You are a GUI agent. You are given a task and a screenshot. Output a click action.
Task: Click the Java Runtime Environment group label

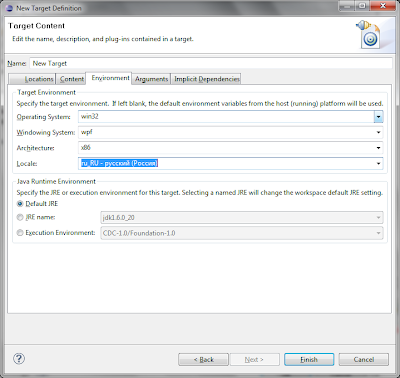point(56,181)
